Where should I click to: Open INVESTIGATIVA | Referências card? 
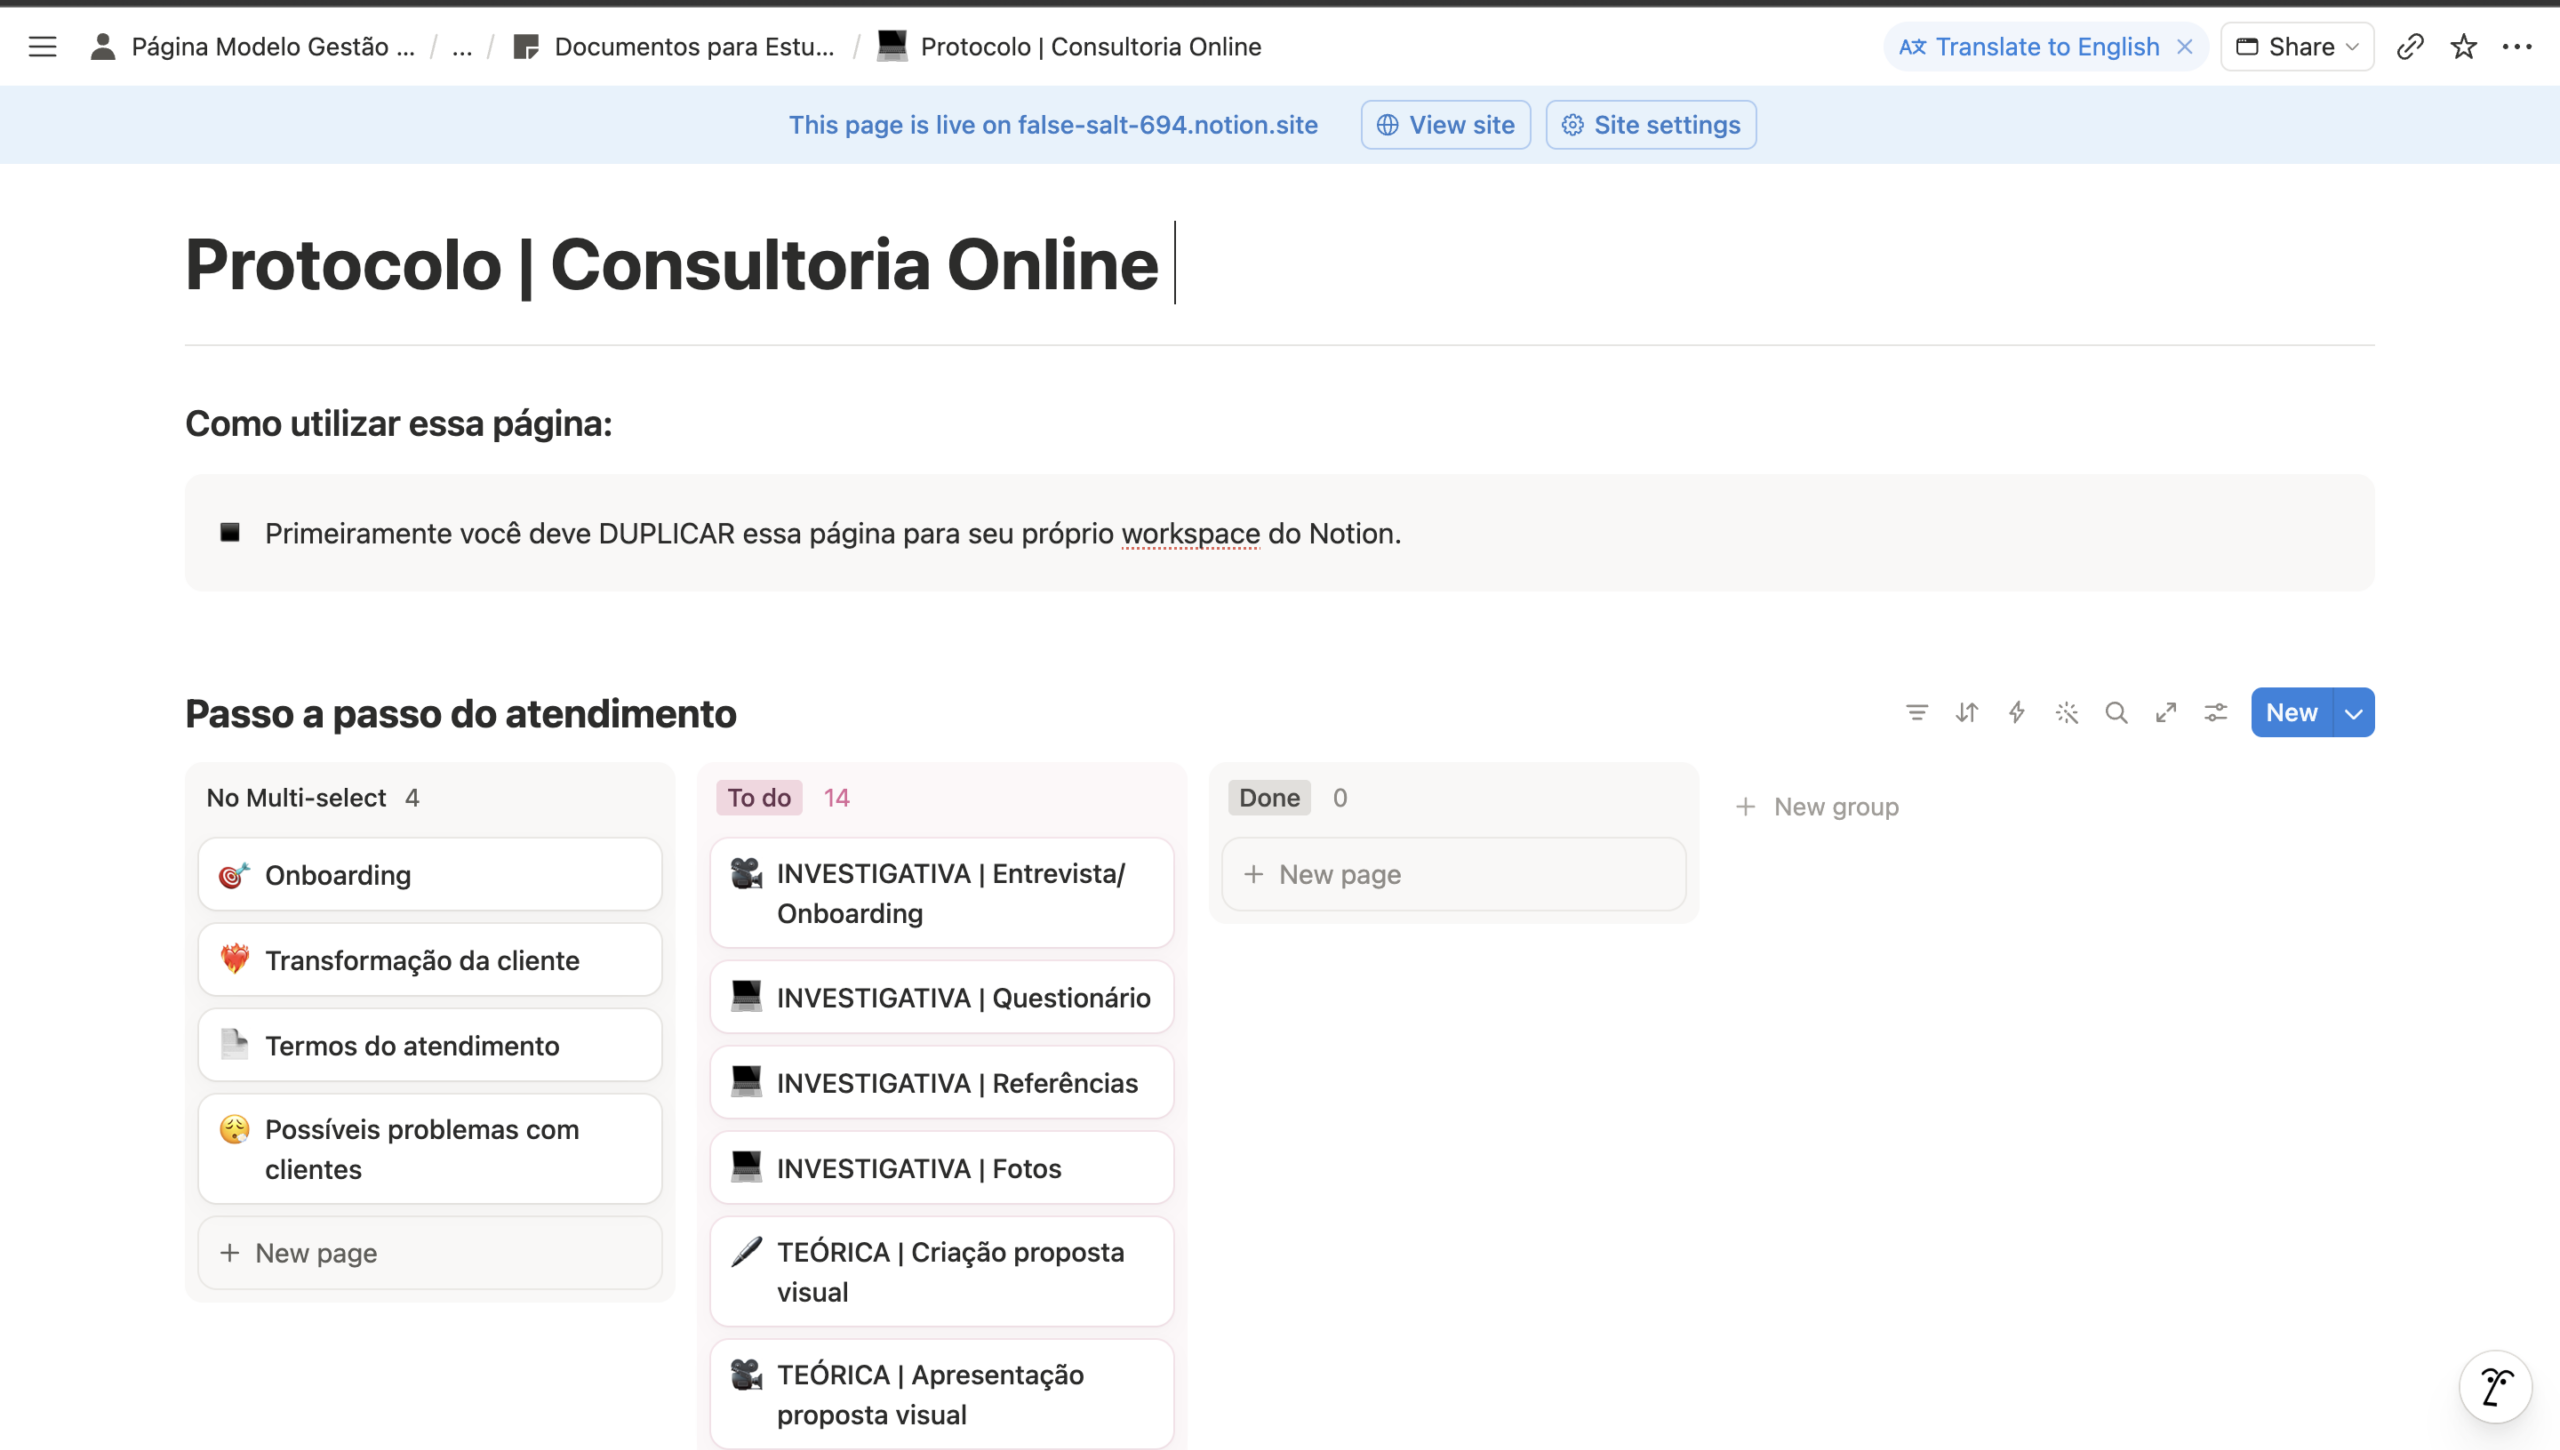[941, 1082]
